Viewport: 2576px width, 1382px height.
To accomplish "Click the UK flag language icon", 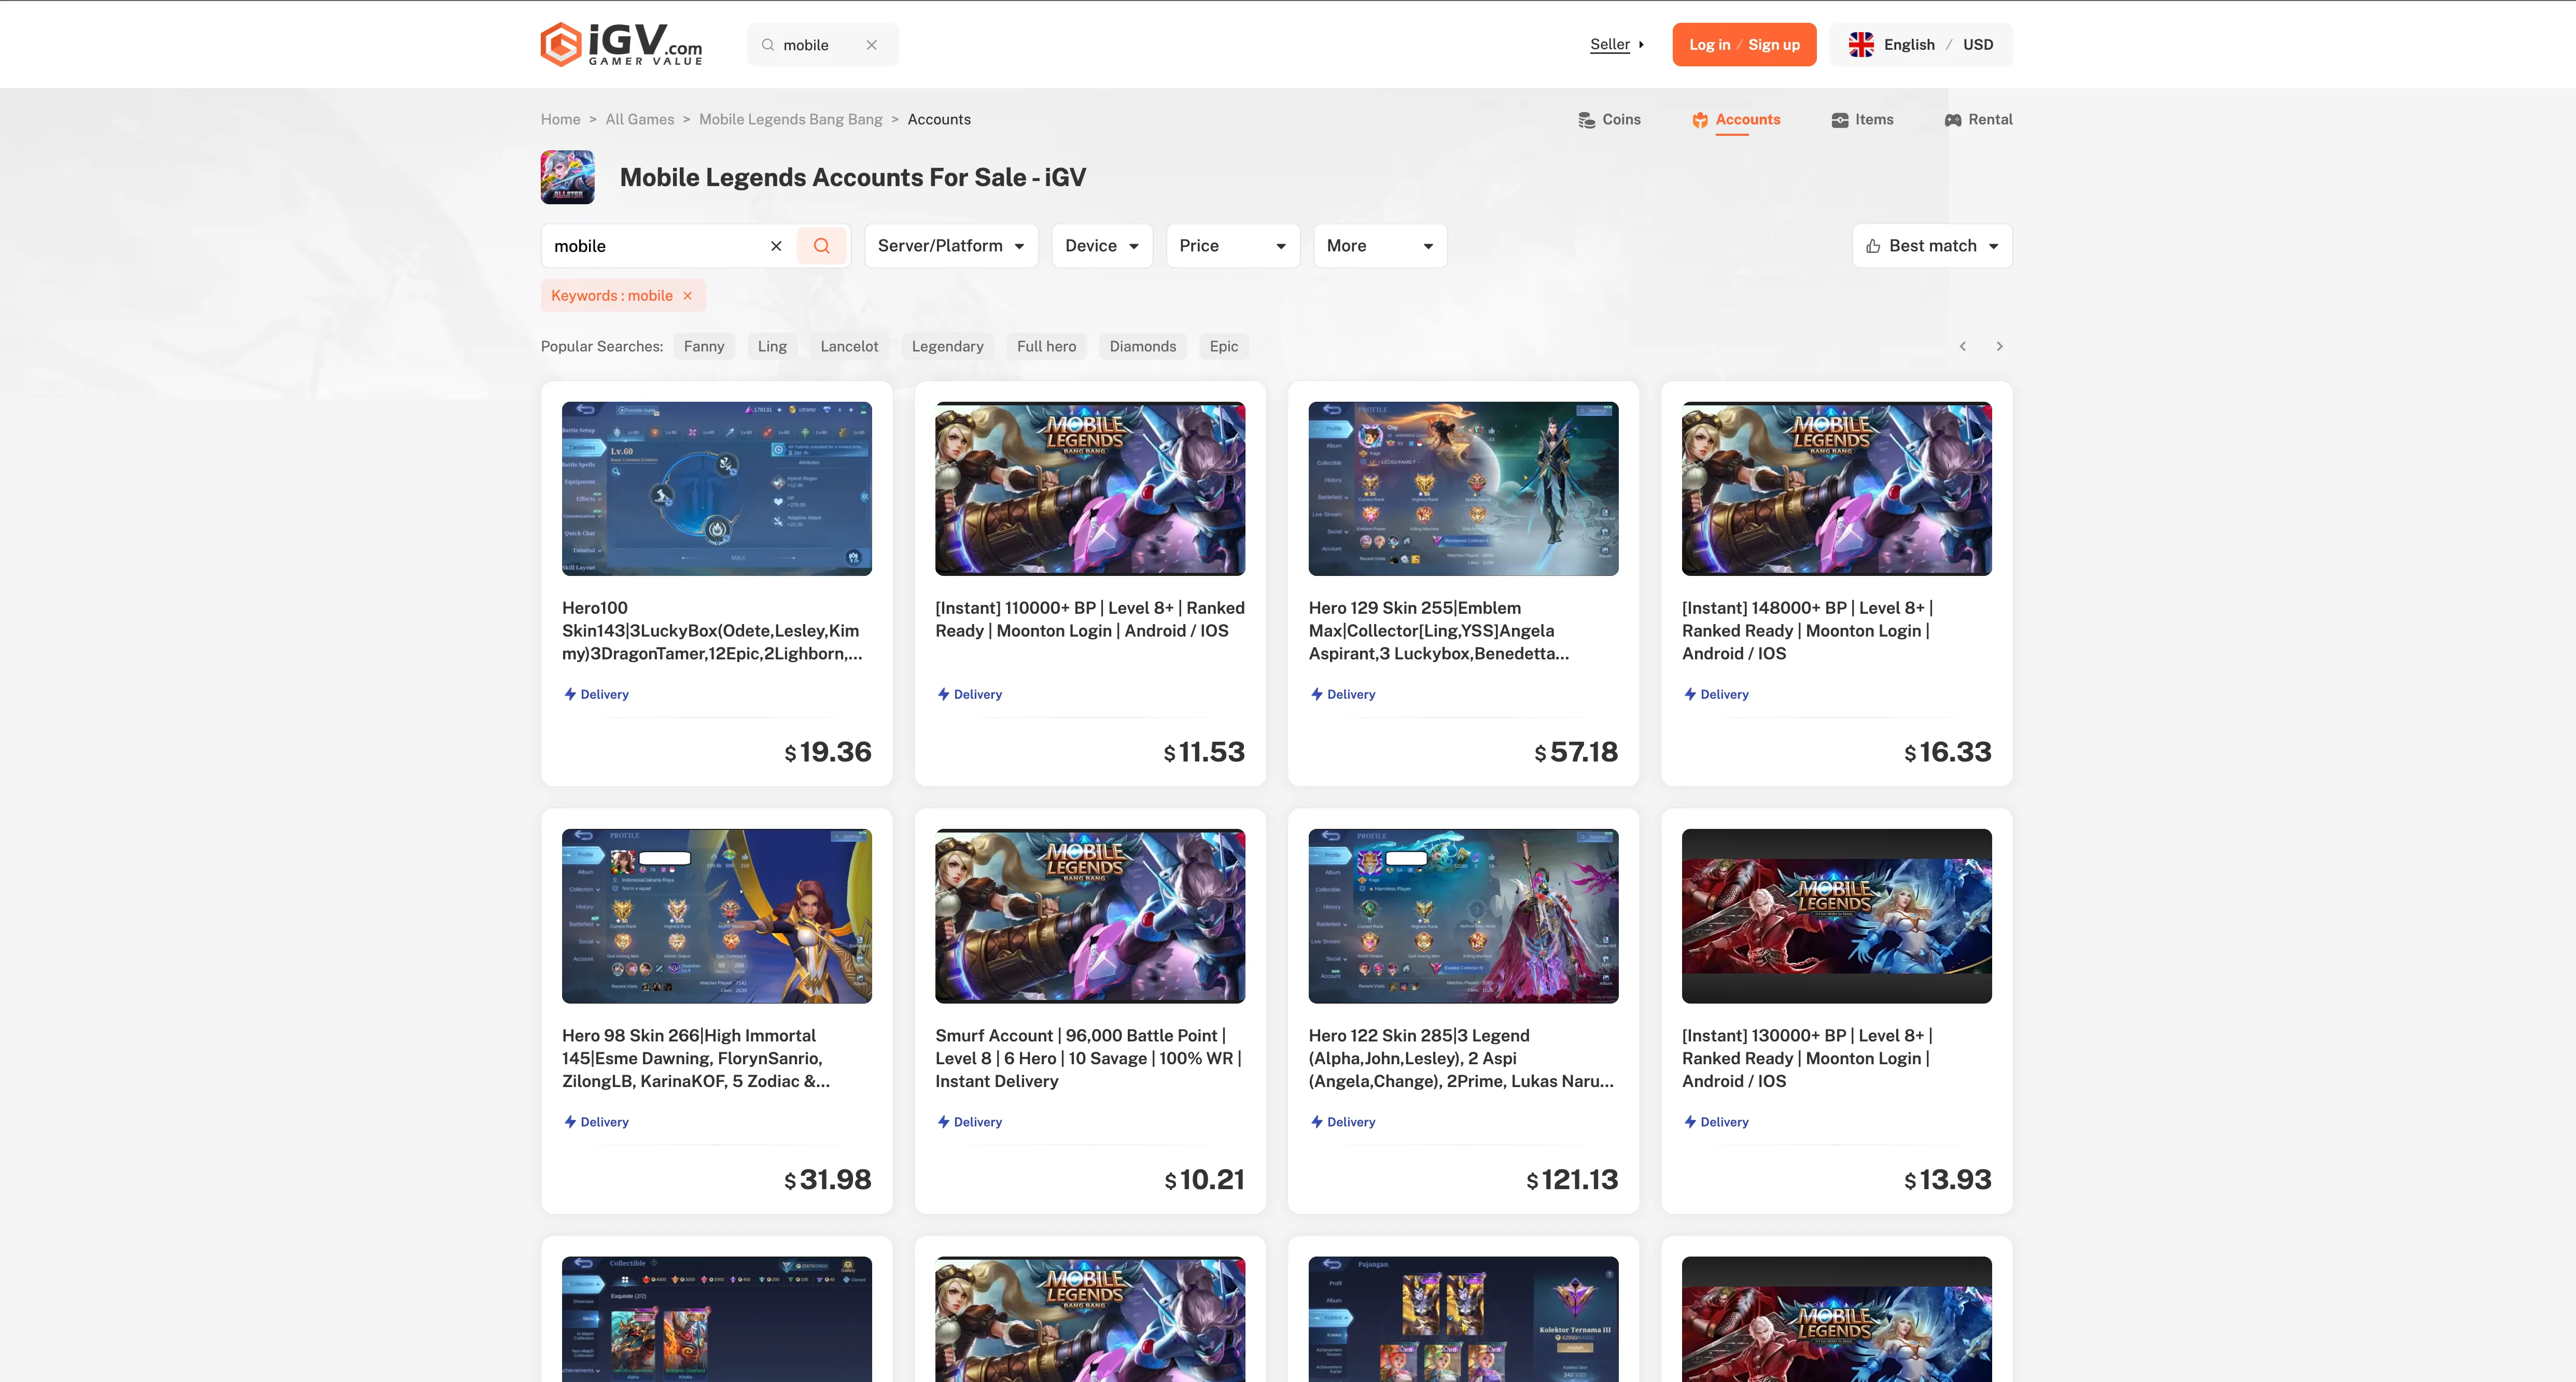I will [1861, 45].
